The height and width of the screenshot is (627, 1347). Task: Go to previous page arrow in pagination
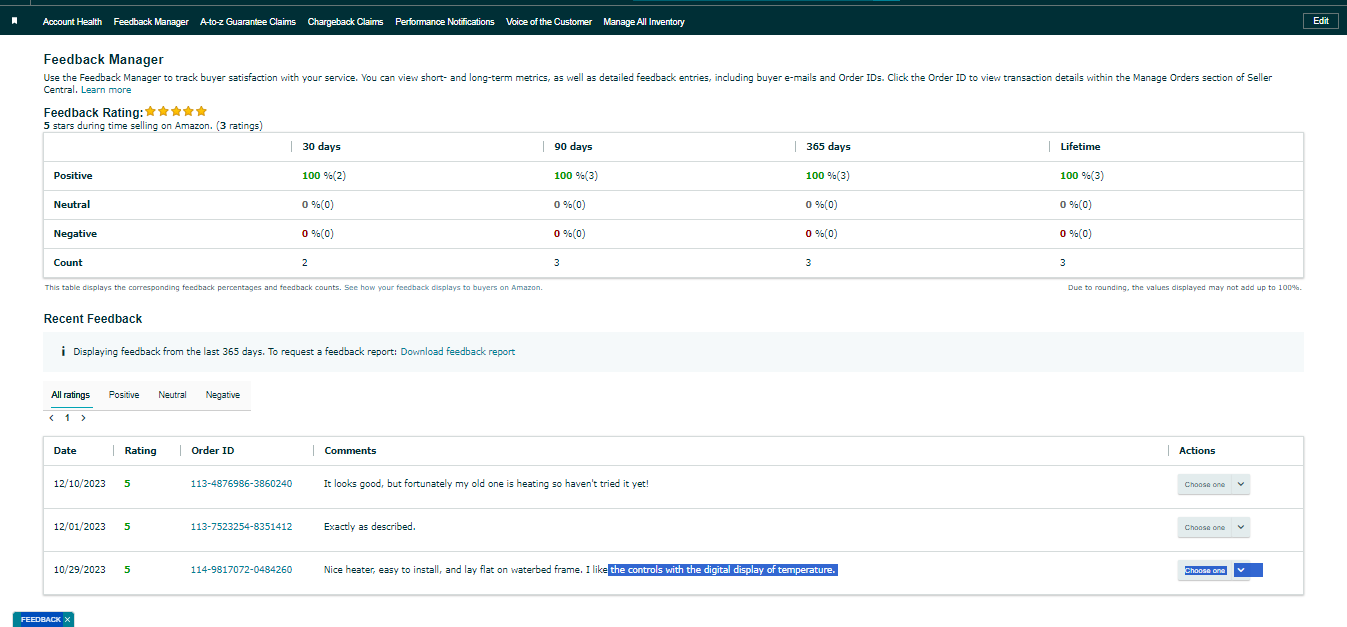pyautogui.click(x=51, y=418)
